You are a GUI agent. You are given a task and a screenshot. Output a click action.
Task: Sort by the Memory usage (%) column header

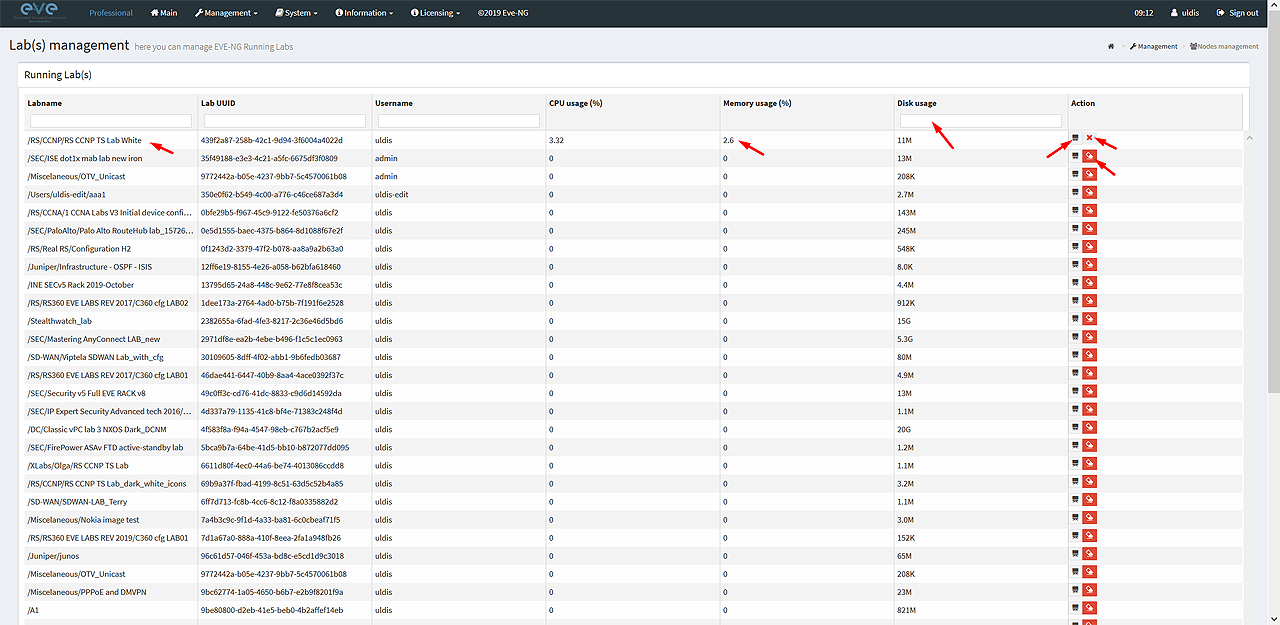tap(757, 103)
